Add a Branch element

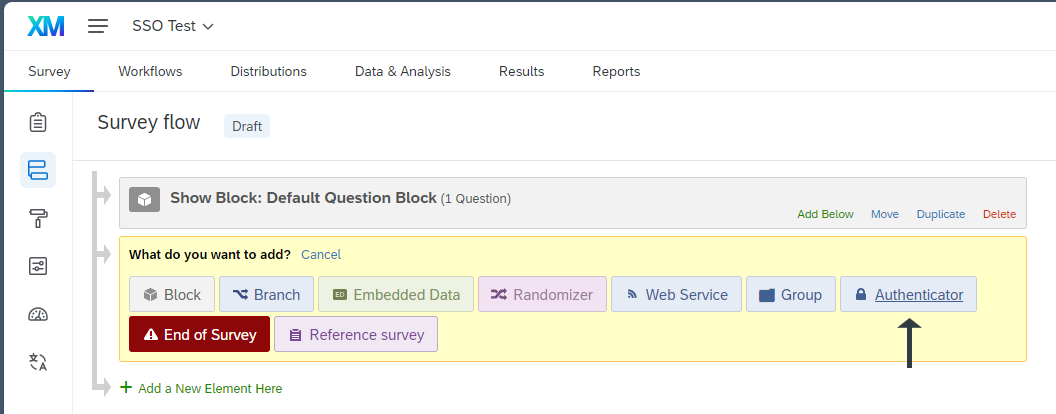click(x=266, y=295)
